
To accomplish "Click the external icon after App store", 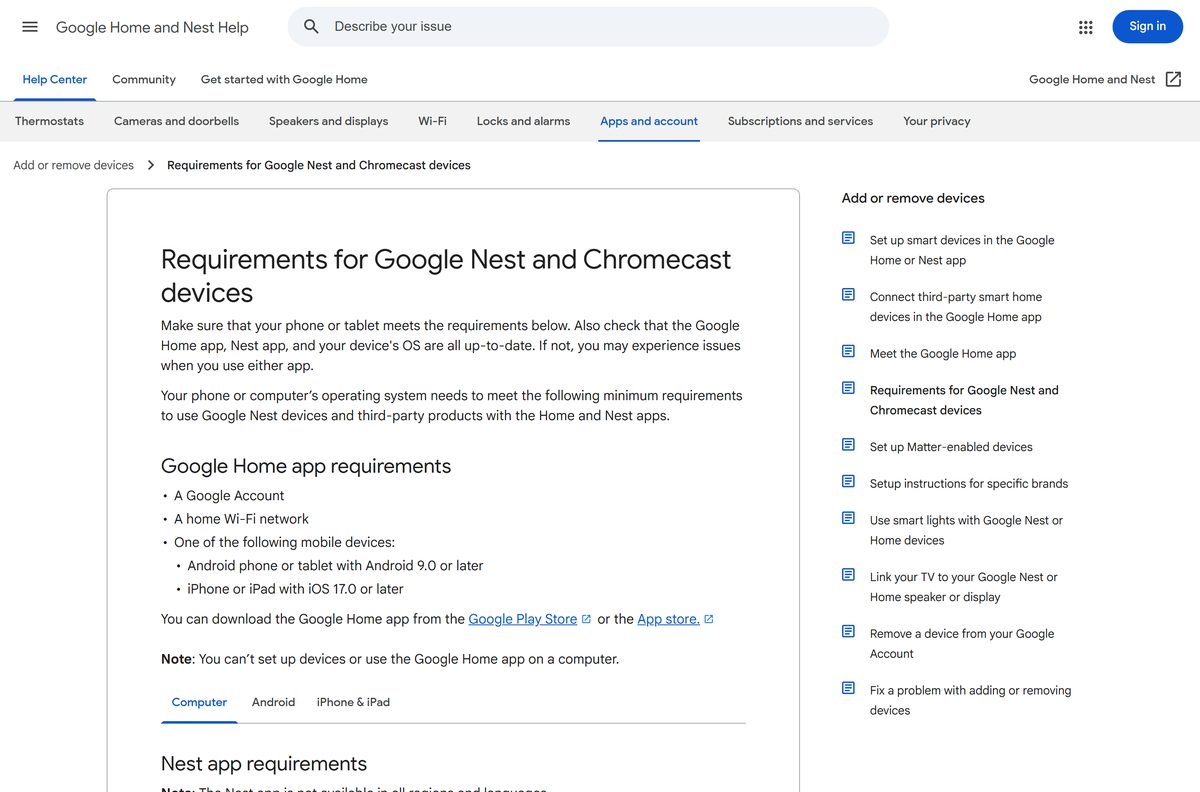I will 709,619.
